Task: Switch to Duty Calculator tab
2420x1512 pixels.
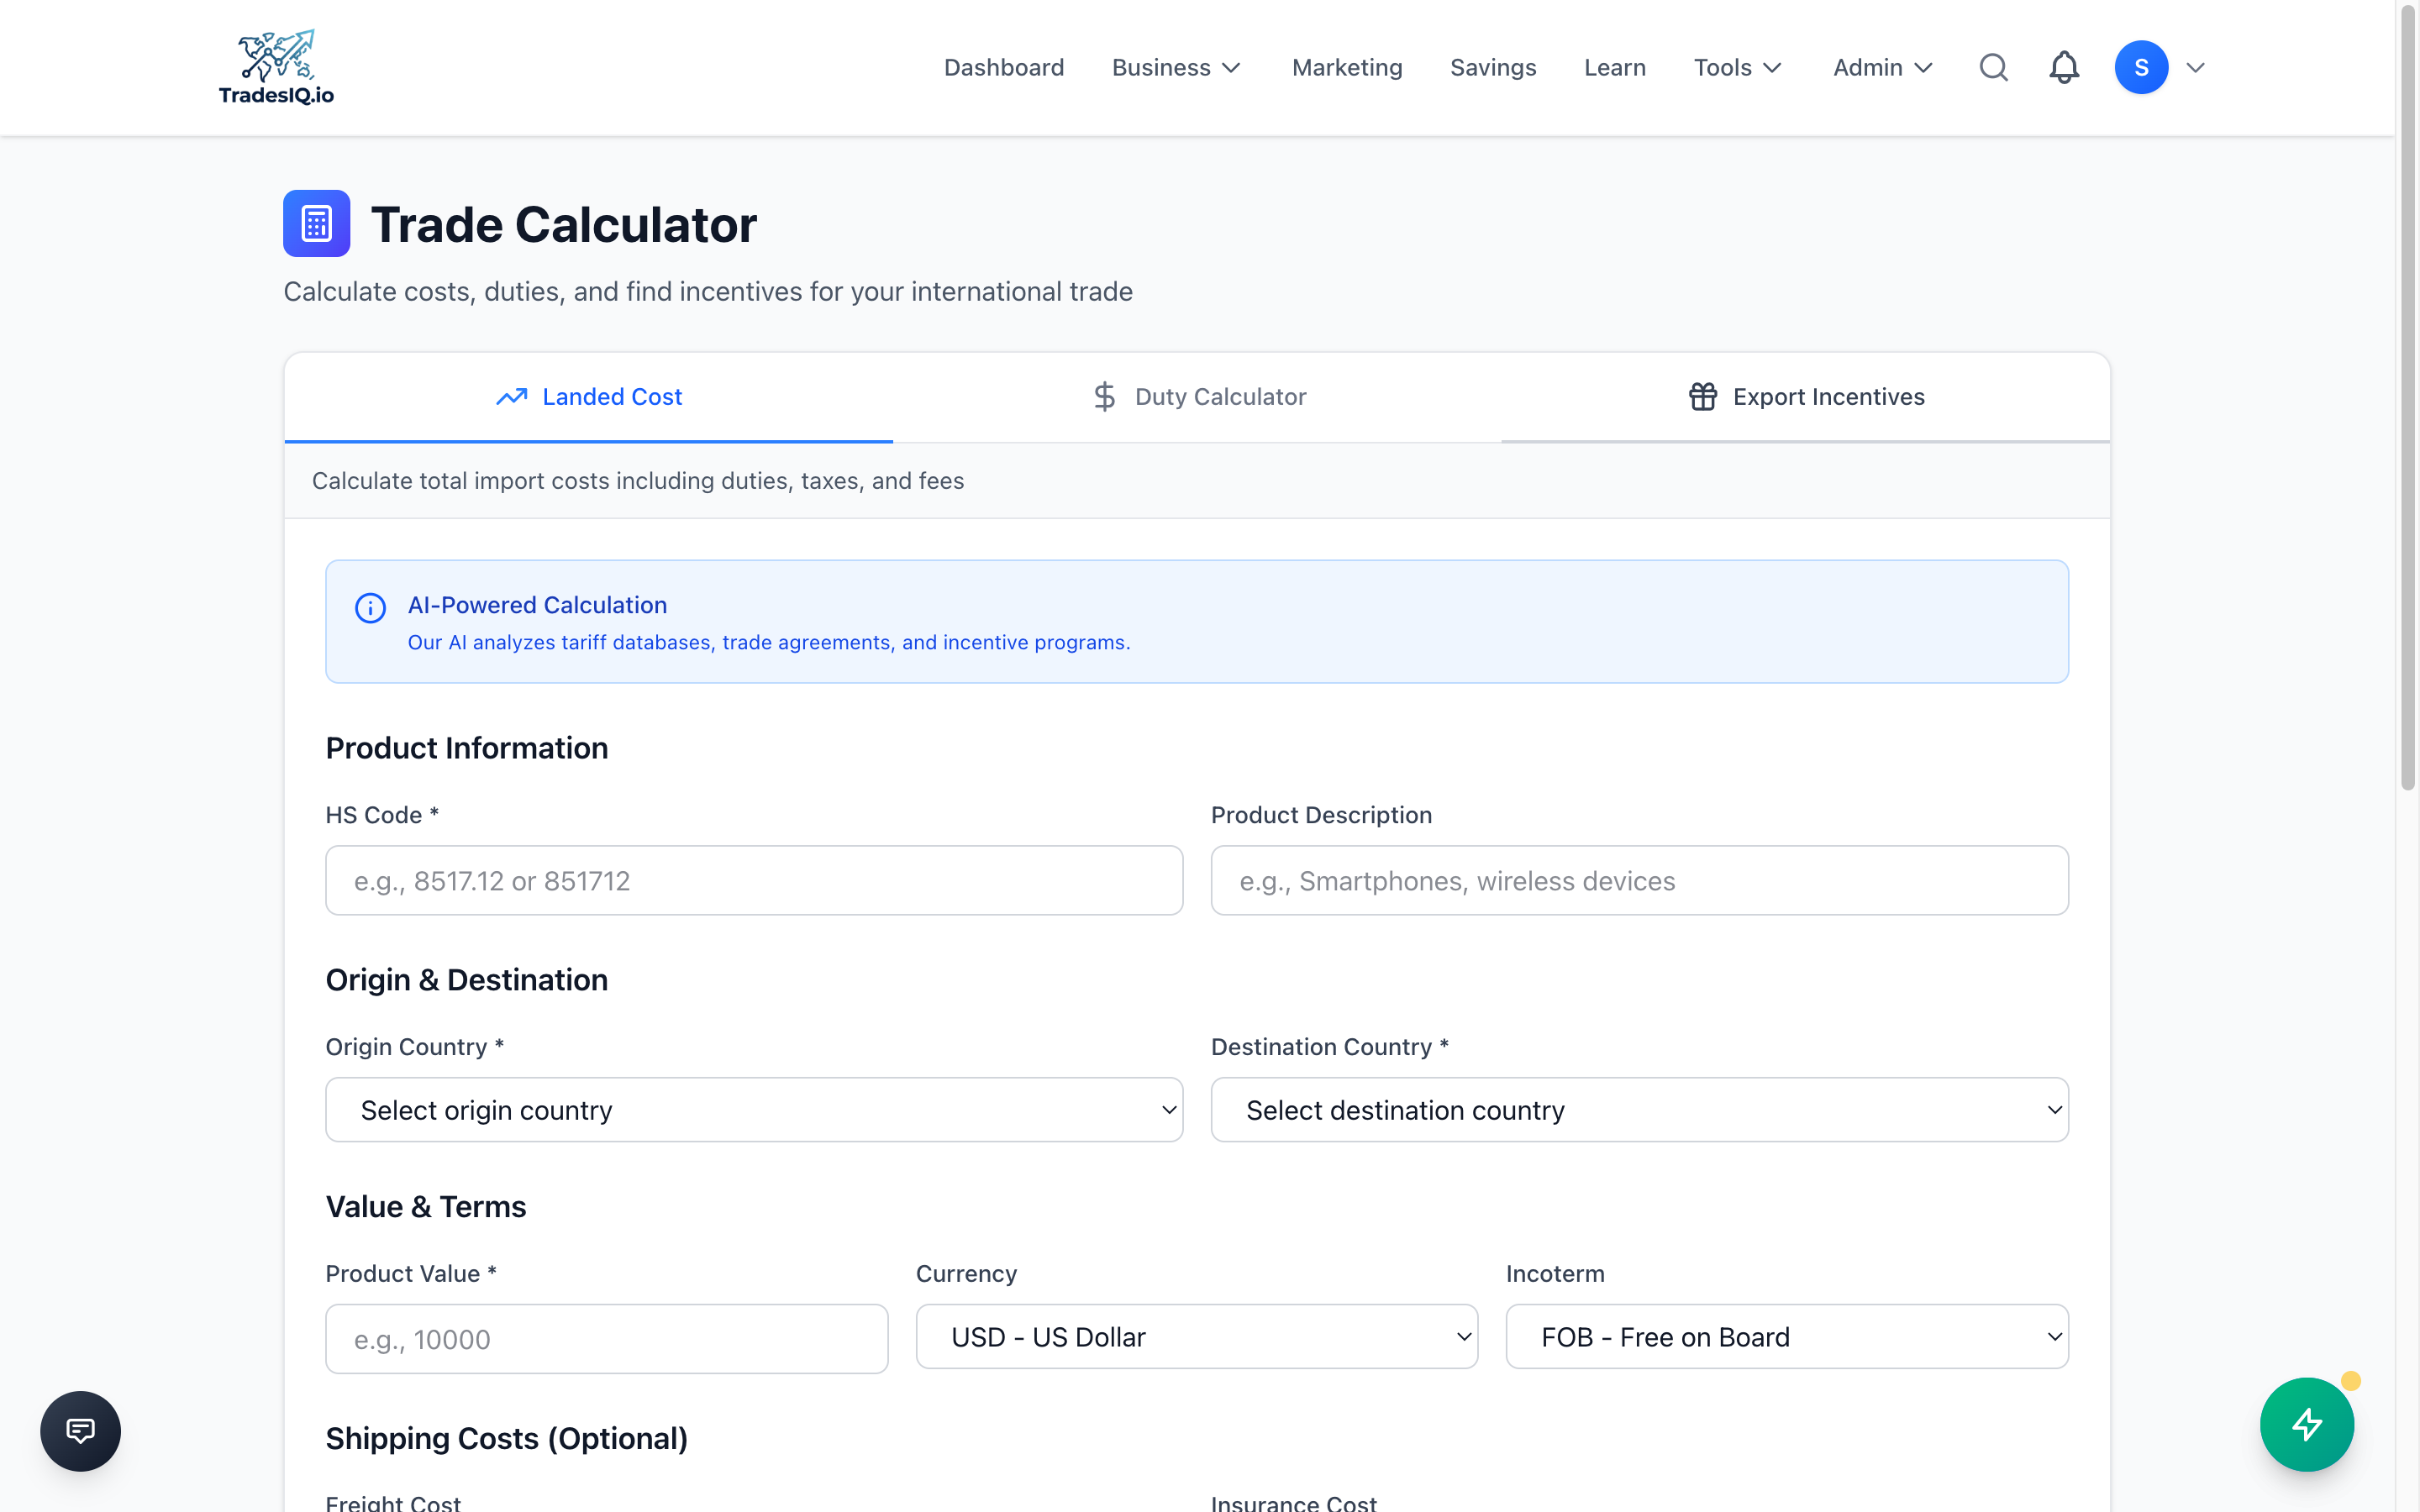Action: (1197, 397)
